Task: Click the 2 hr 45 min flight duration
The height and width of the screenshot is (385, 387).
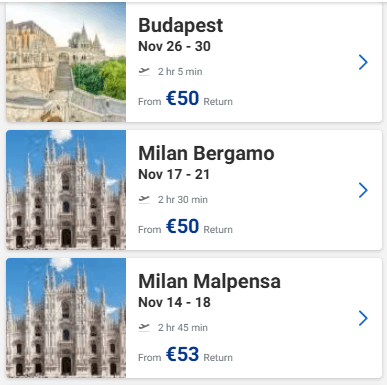Action: tap(183, 328)
